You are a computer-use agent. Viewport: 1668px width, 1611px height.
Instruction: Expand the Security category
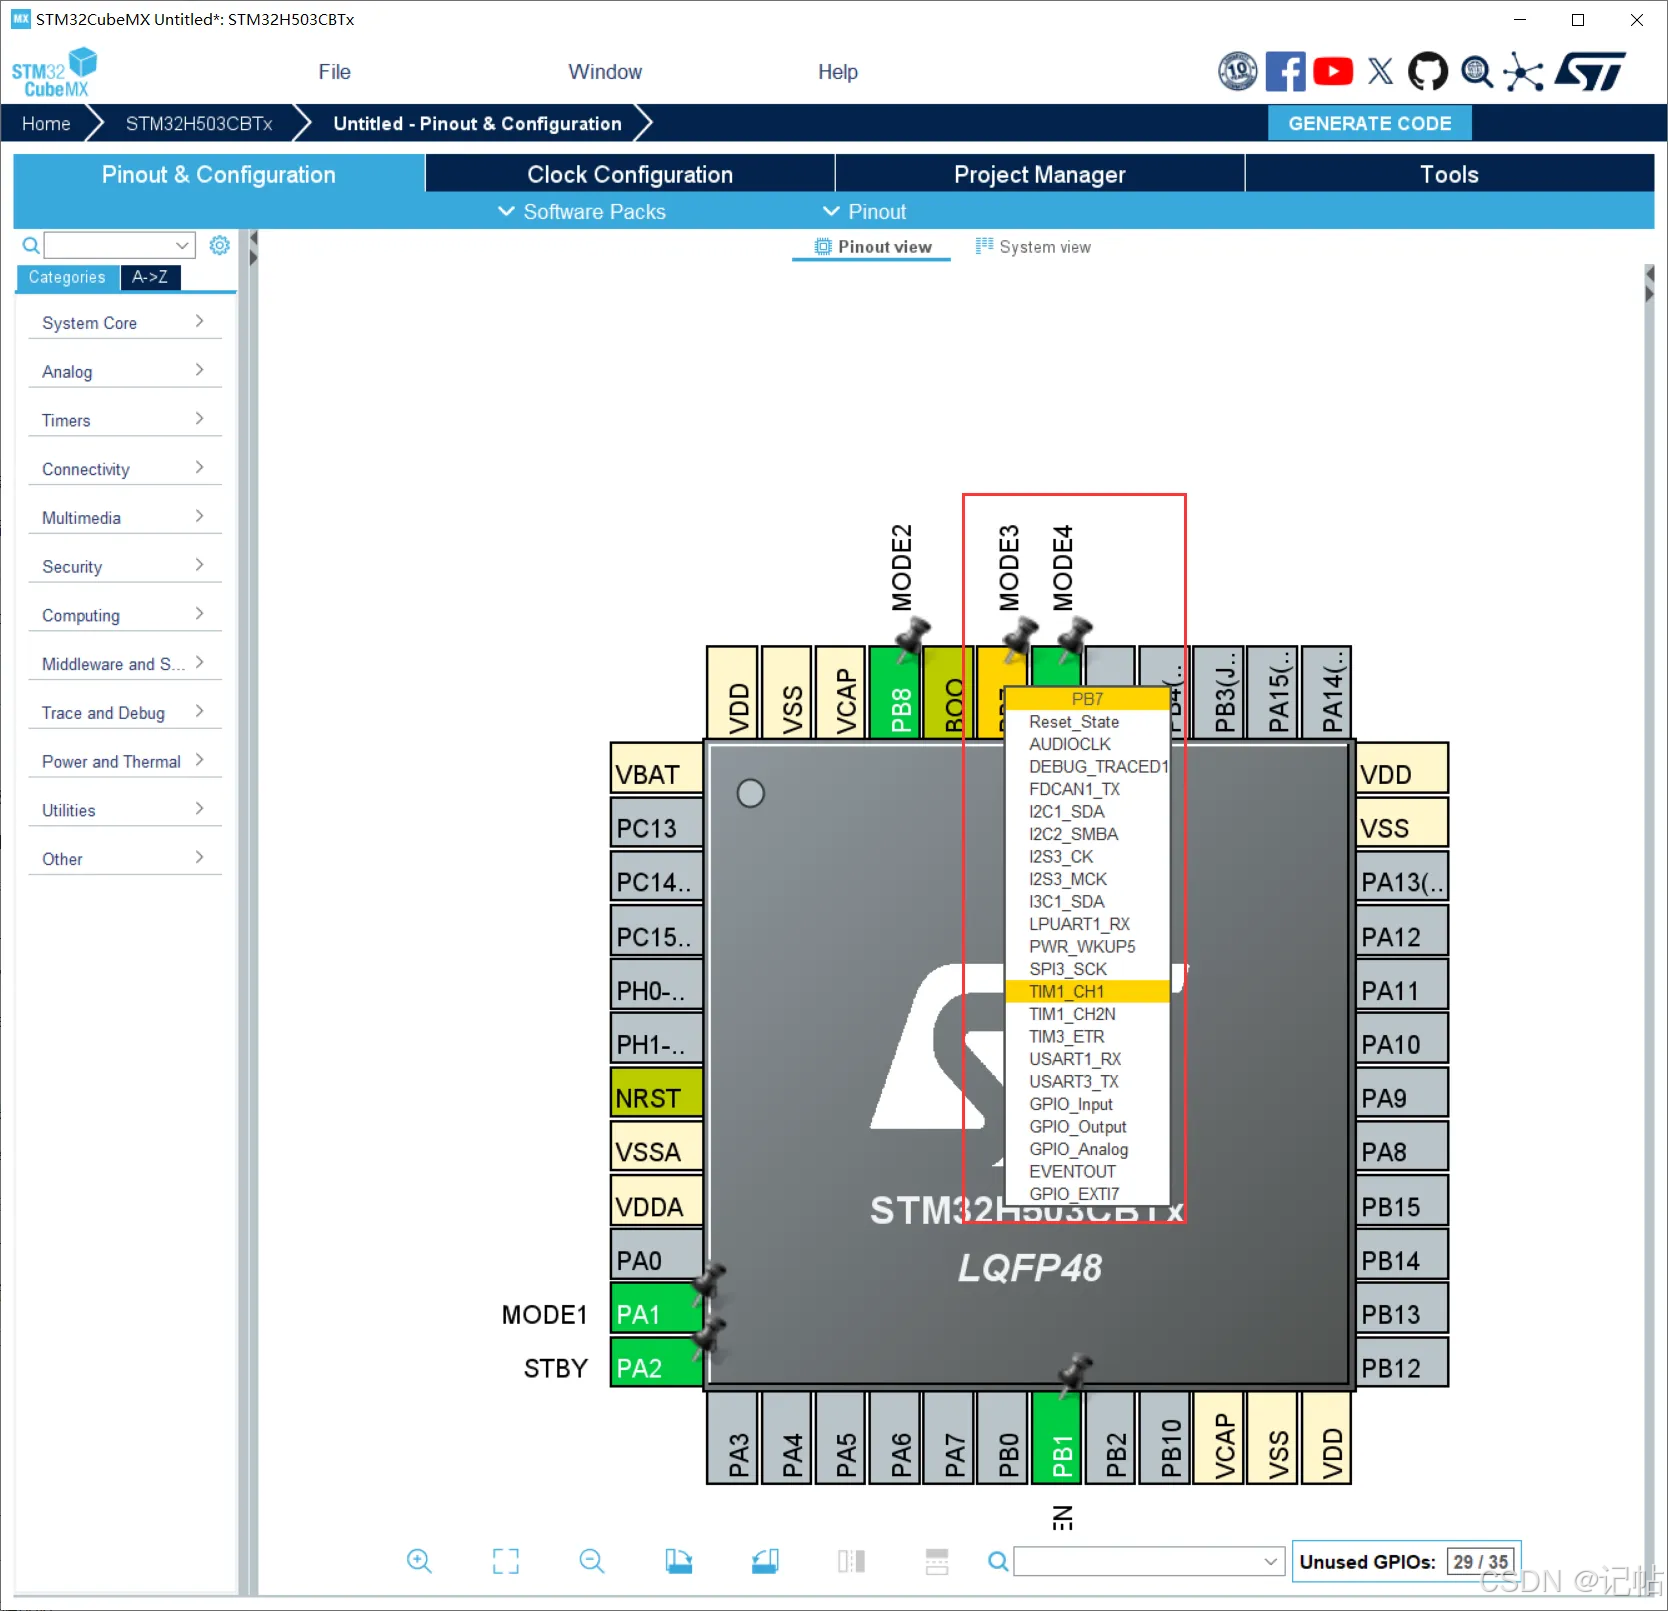point(124,567)
